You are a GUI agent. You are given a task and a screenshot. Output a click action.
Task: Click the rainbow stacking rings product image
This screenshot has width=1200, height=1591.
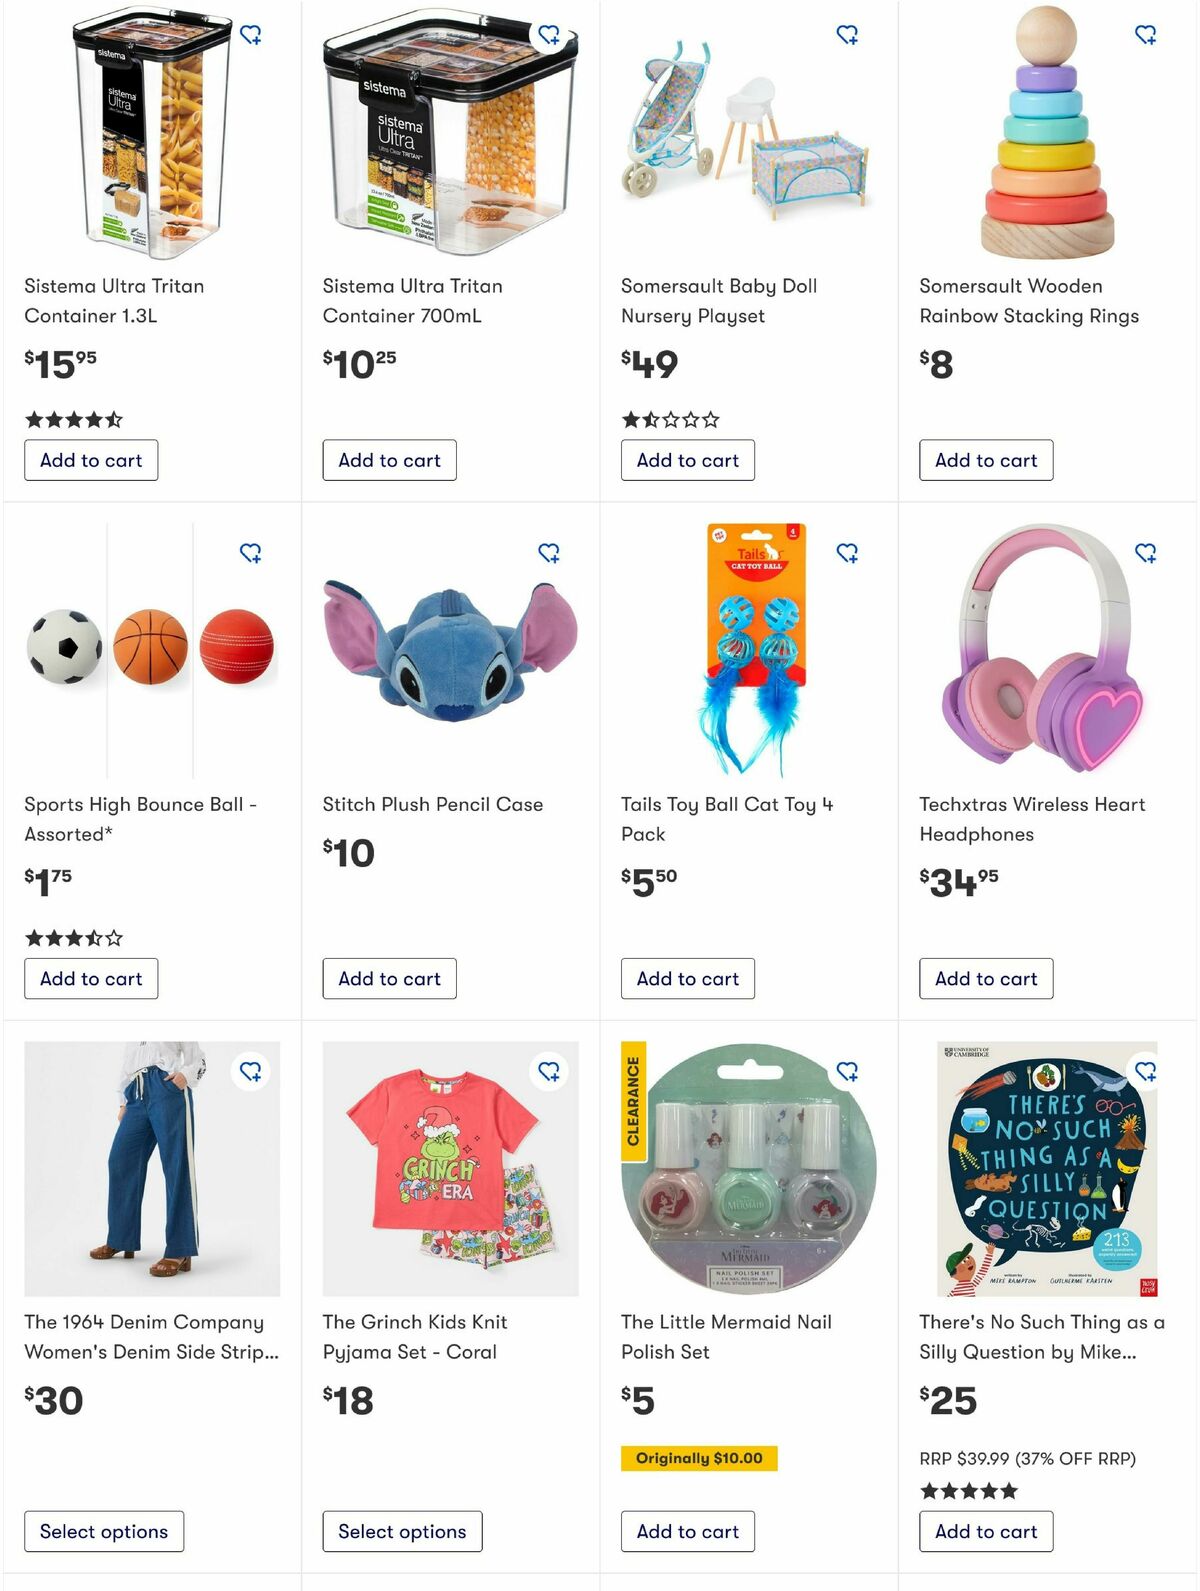[x=1046, y=130]
